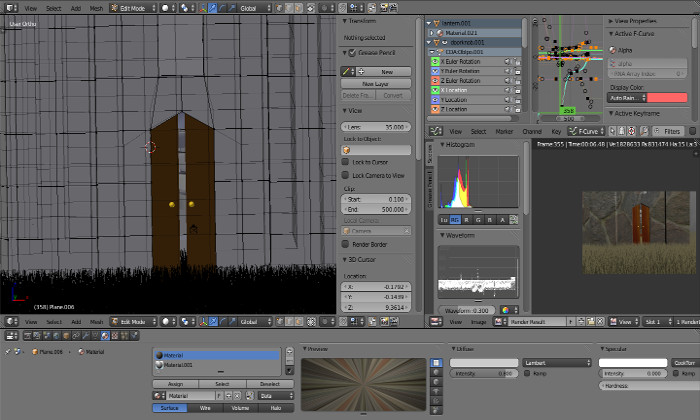This screenshot has width=700, height=420.
Task: Click the lock icon on Z Location channel
Action: (517, 109)
